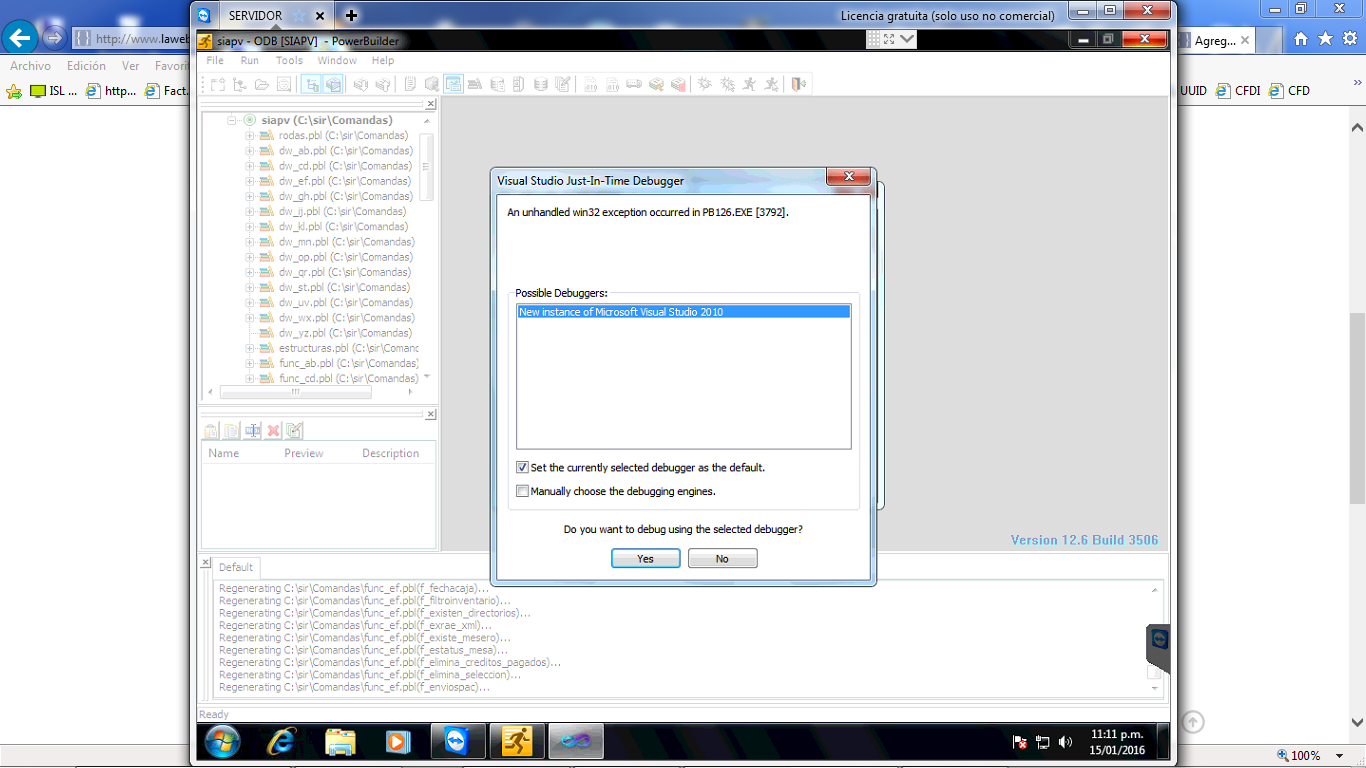The width and height of the screenshot is (1366, 768).
Task: Click No in the Just-In-Time Debugger dialog
Action: click(x=722, y=559)
